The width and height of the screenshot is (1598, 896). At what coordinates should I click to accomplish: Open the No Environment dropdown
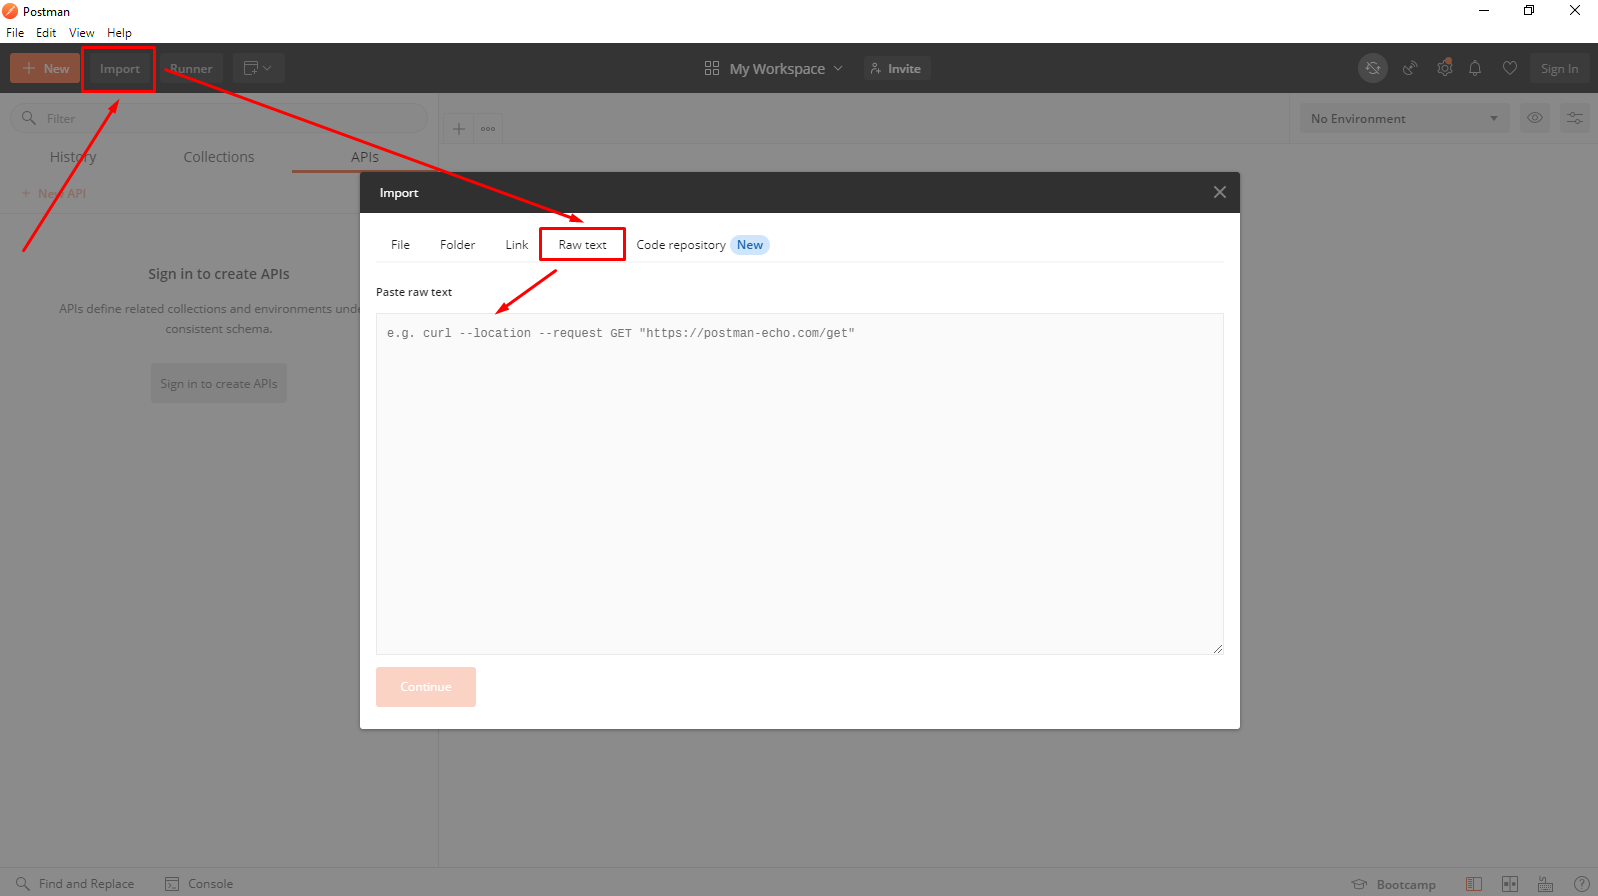(1404, 118)
